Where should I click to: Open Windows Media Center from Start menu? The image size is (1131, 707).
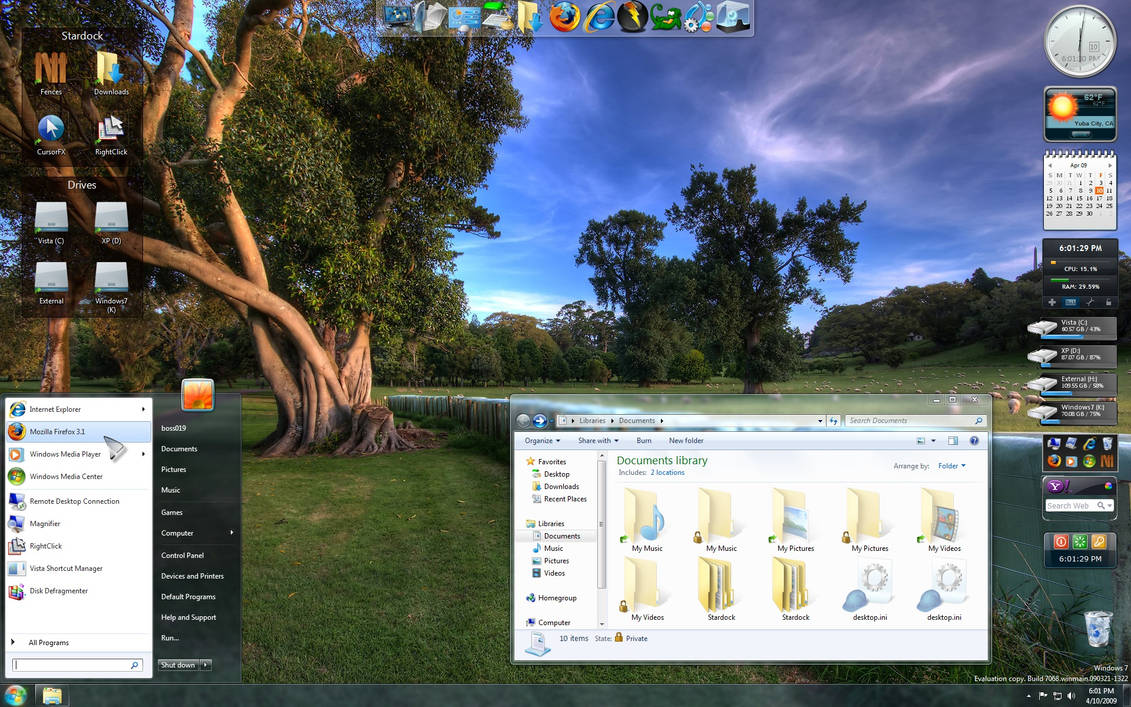(78, 476)
